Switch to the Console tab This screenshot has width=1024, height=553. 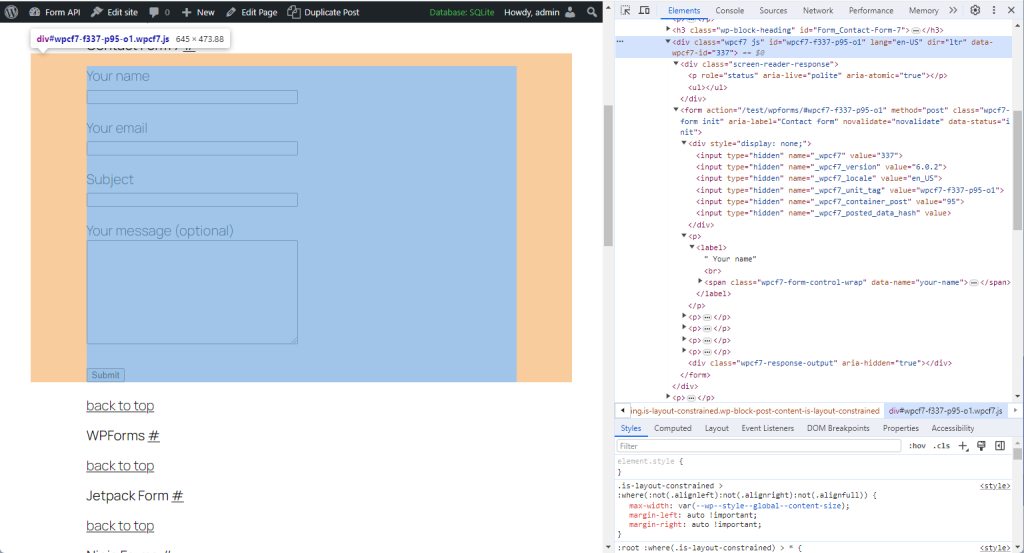pos(729,10)
